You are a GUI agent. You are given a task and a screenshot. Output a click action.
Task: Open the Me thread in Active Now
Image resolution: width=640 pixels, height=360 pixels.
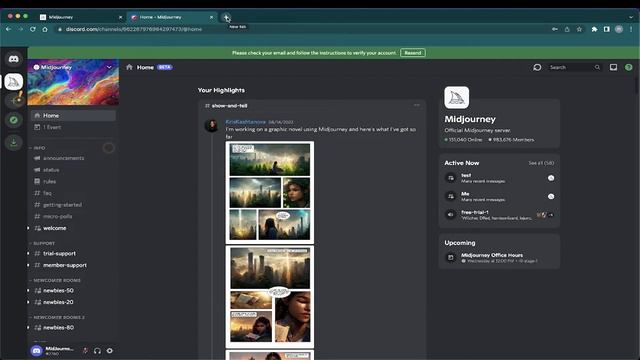(x=499, y=196)
